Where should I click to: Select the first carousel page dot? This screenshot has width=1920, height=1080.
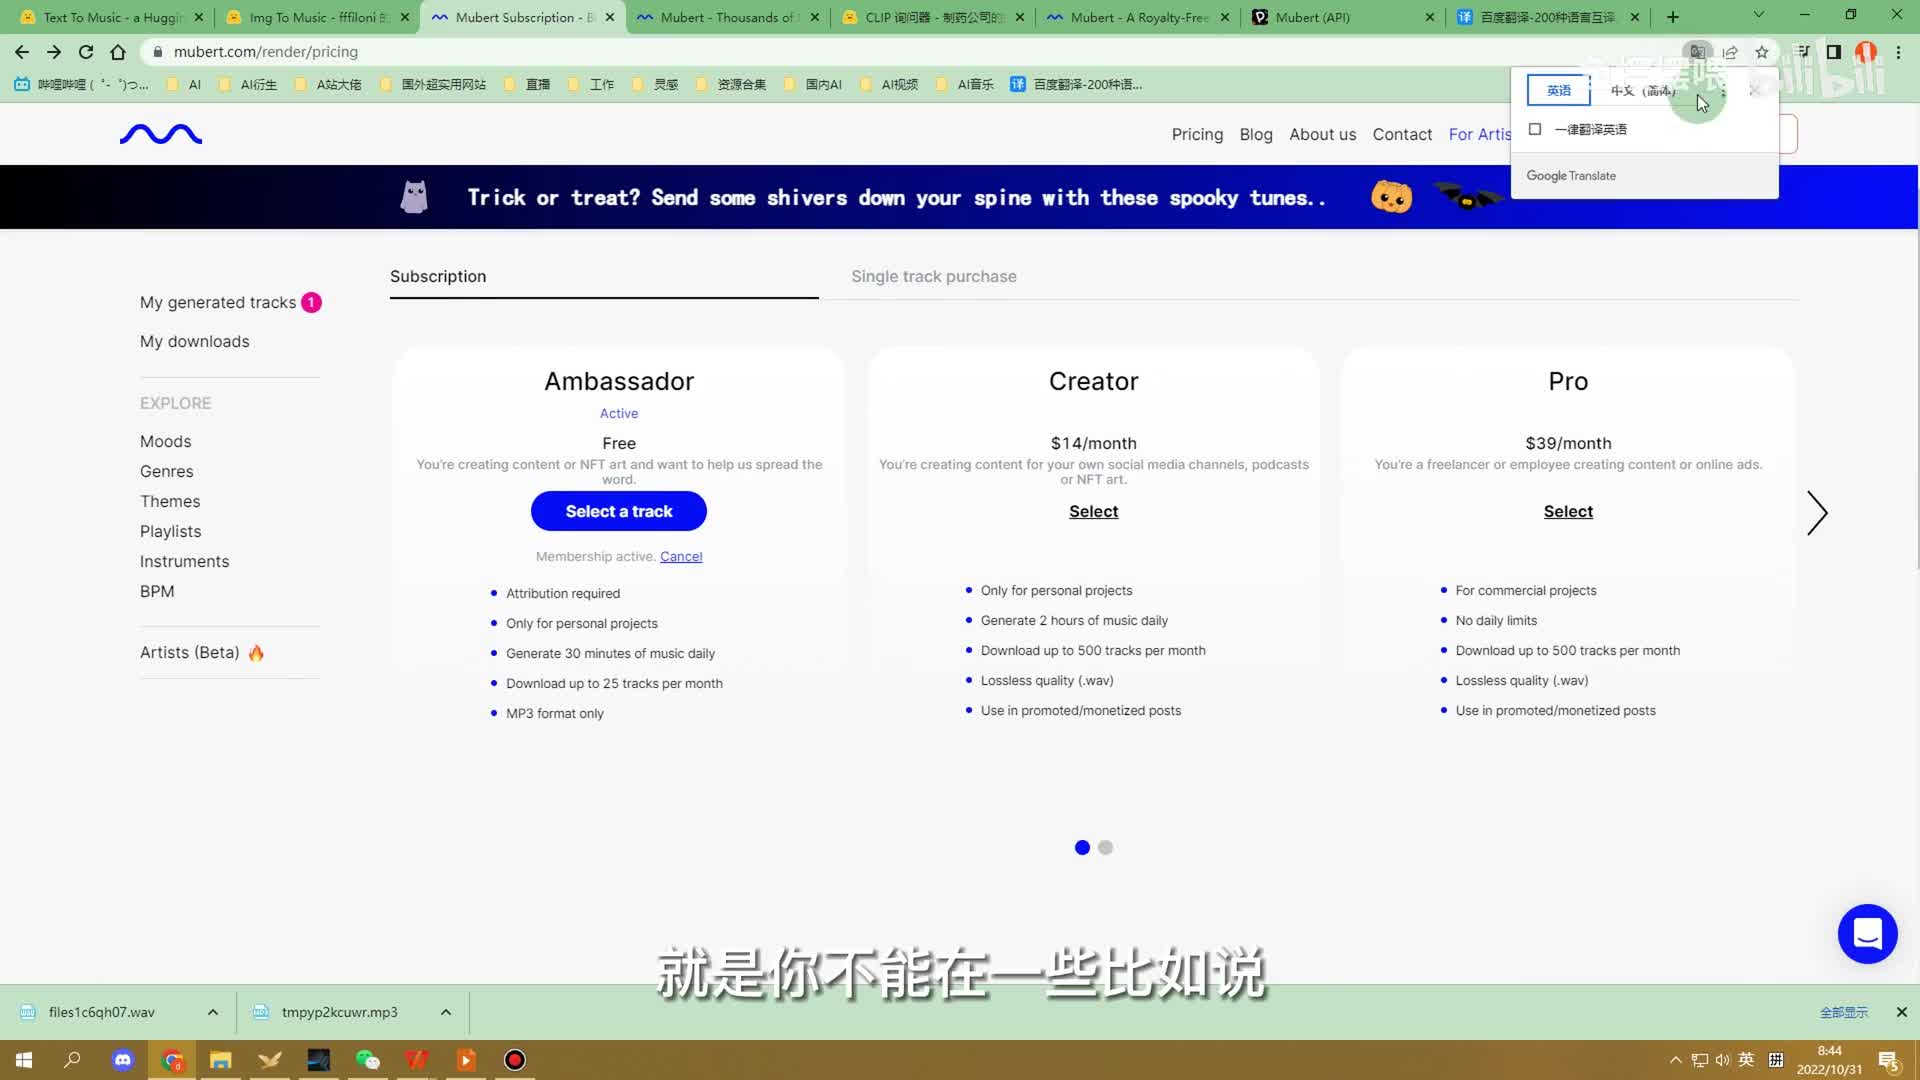1082,848
